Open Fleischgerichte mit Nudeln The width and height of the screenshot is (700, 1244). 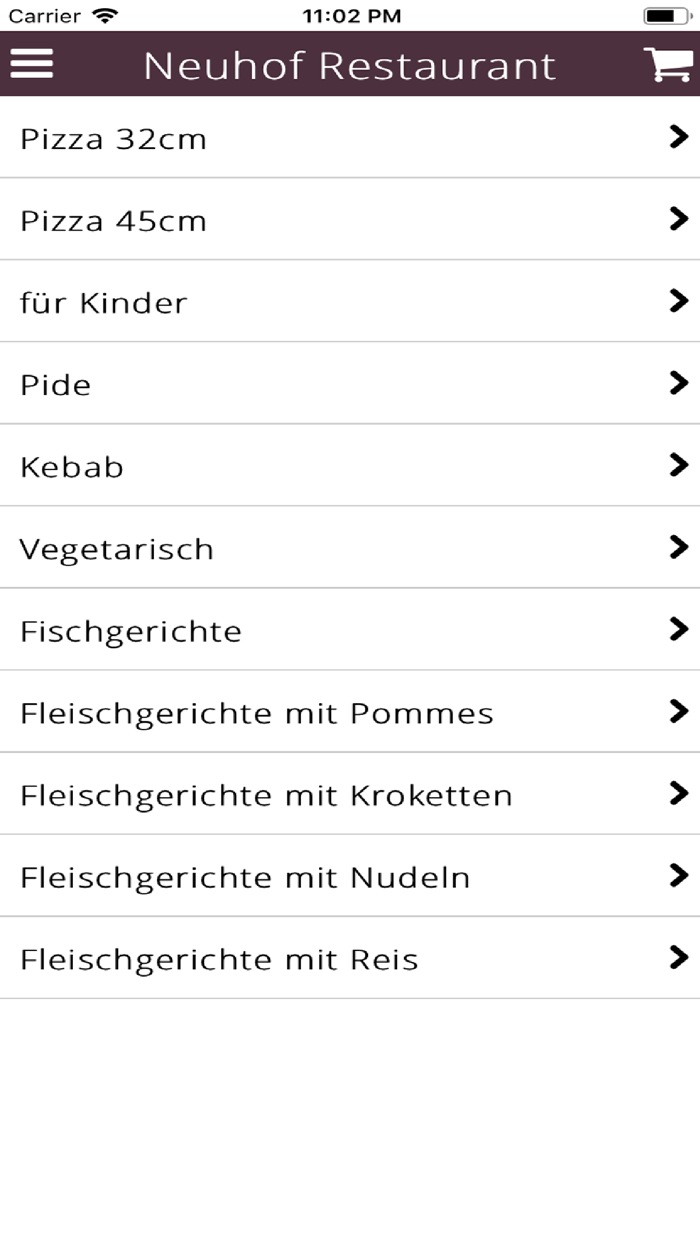[350, 876]
